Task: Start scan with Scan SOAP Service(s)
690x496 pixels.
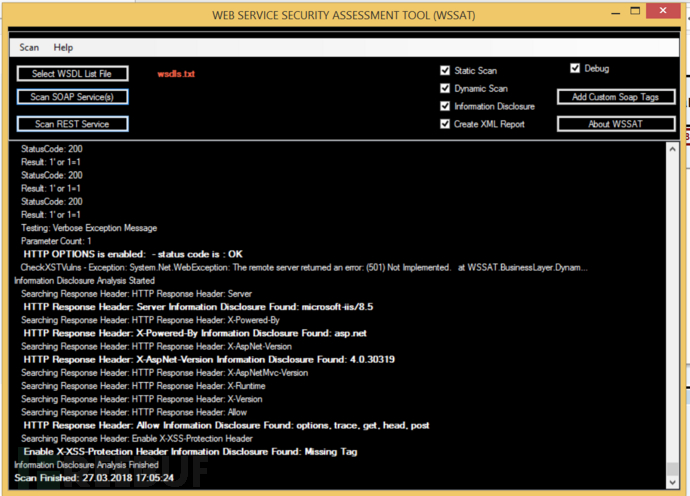Action: [x=73, y=97]
